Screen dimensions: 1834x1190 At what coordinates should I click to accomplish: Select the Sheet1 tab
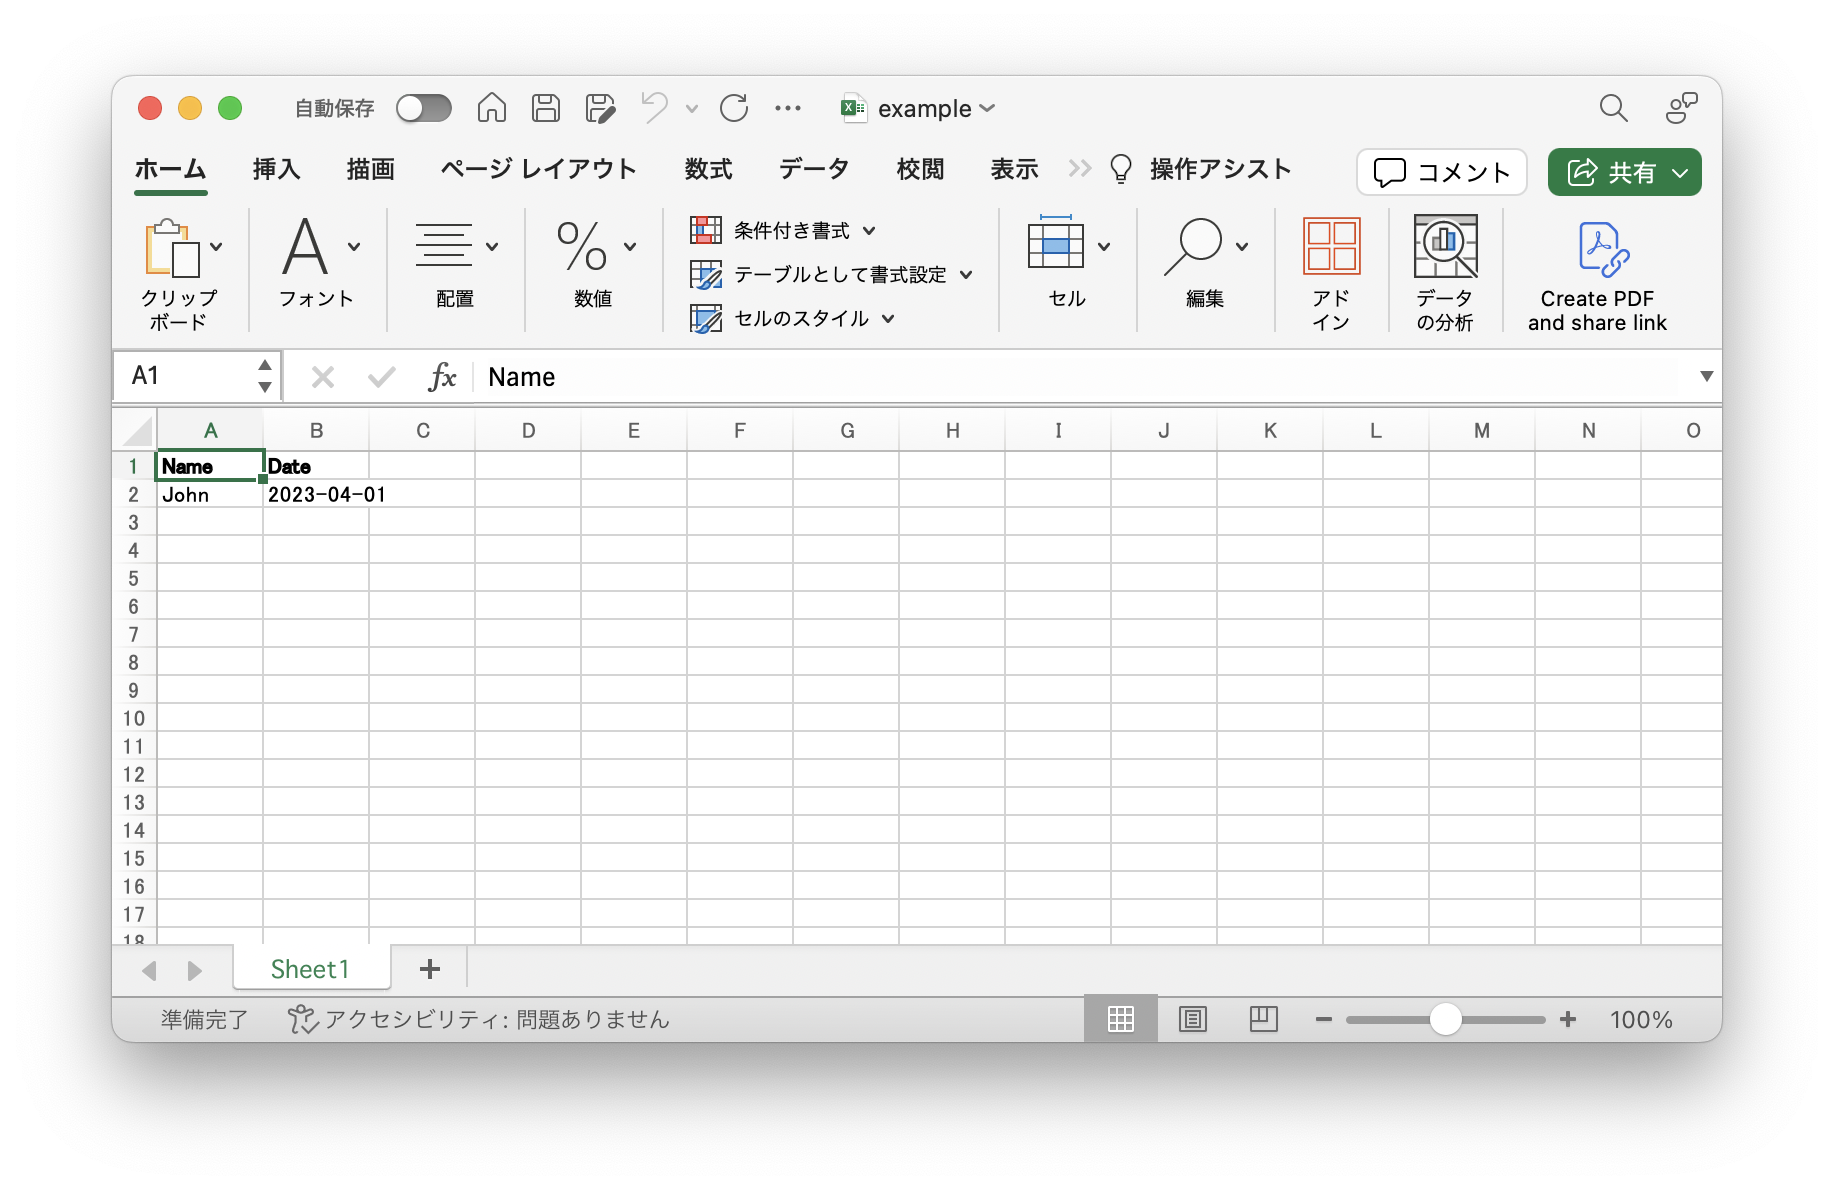pyautogui.click(x=311, y=969)
